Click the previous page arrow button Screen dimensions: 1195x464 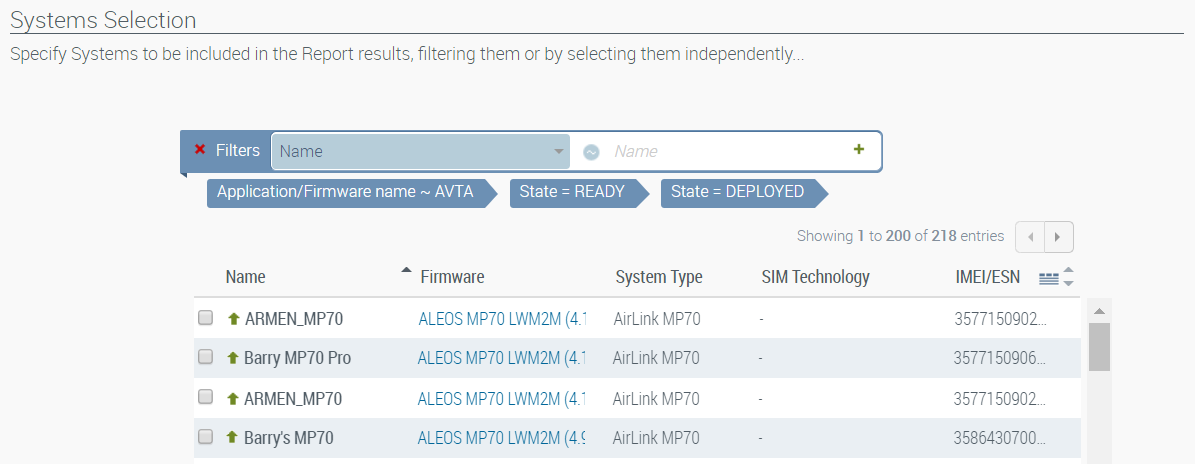coord(1030,237)
